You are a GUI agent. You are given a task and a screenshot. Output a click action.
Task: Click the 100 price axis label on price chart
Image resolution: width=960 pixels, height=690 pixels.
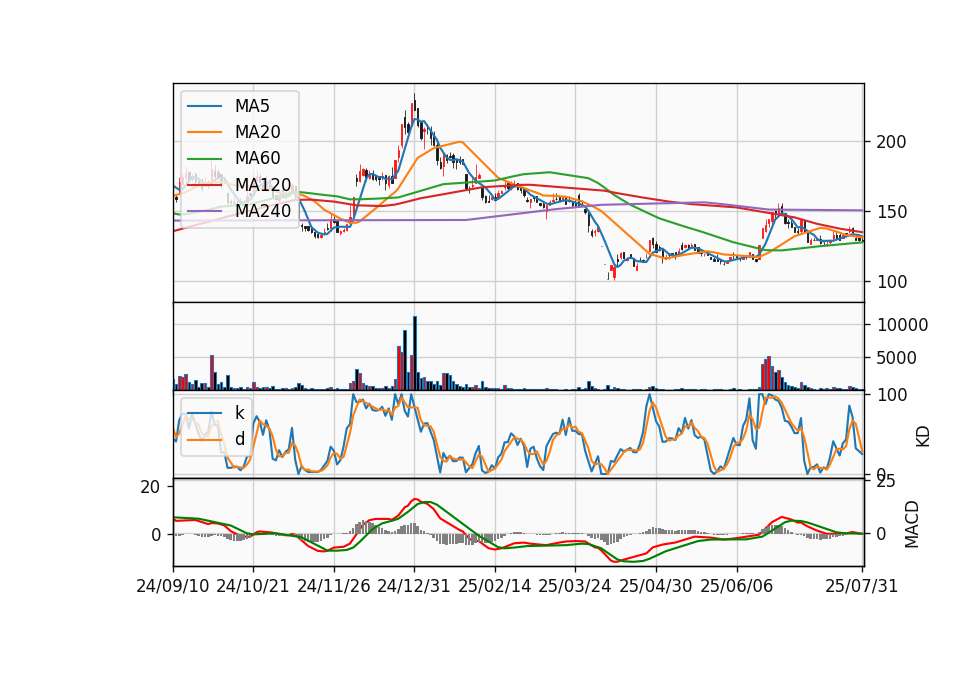pyautogui.click(x=891, y=282)
